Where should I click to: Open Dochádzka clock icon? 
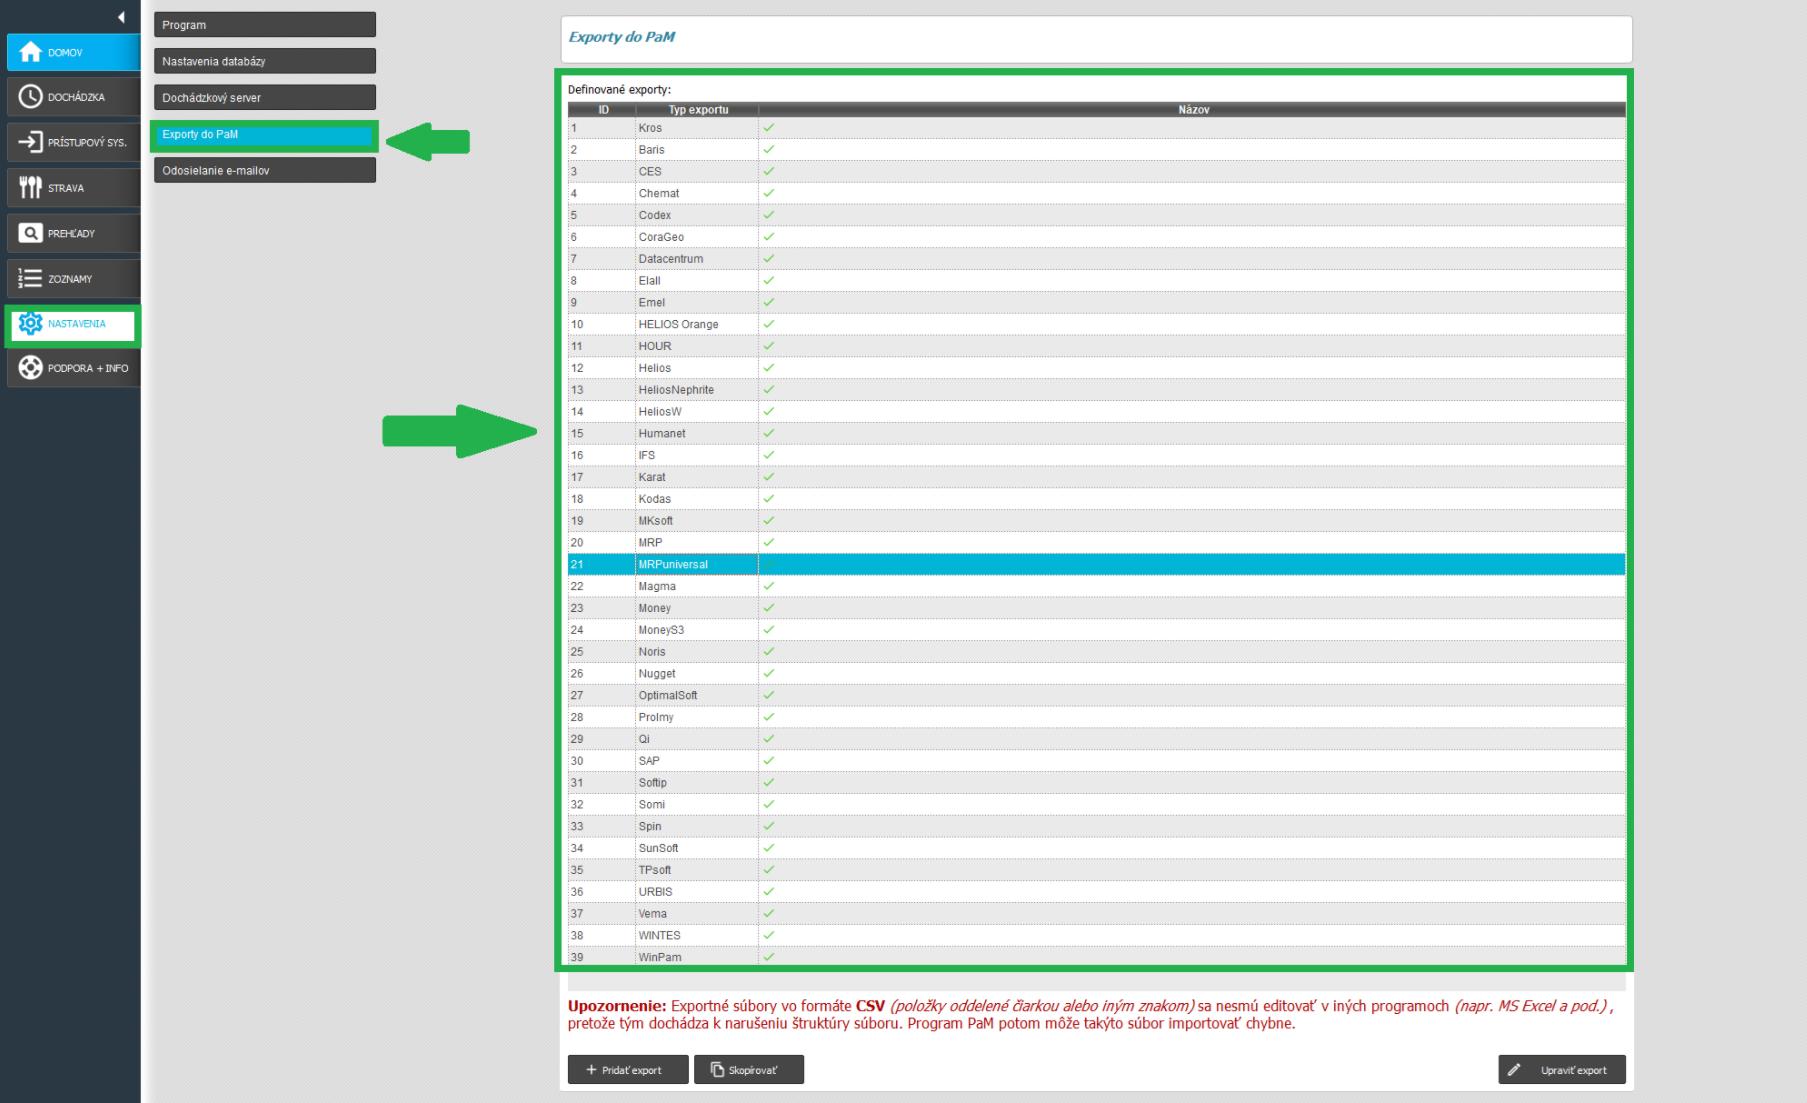point(31,97)
